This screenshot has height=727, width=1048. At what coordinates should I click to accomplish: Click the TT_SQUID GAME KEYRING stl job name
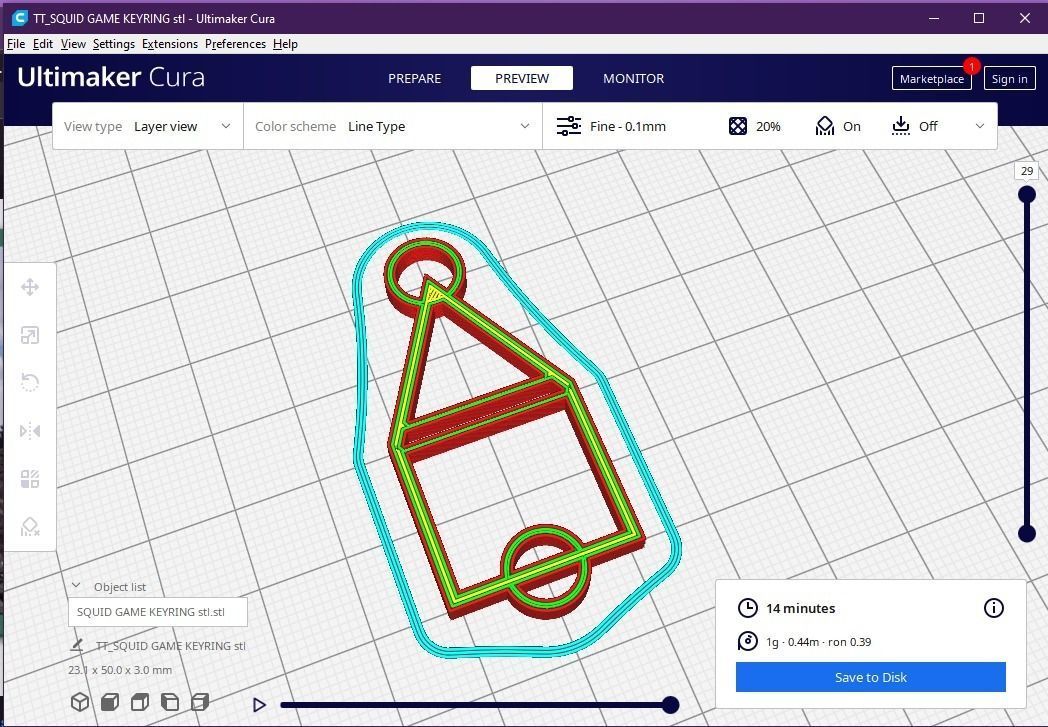[171, 645]
